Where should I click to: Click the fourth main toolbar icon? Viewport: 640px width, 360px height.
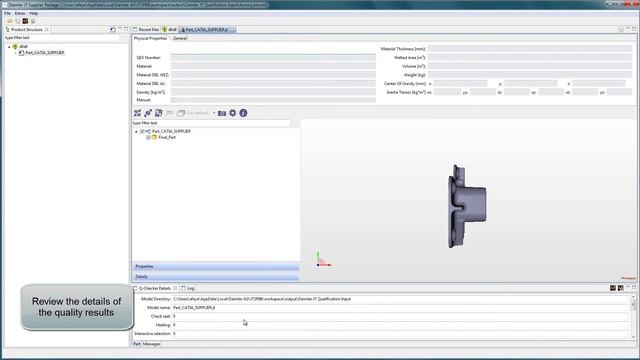click(33, 21)
